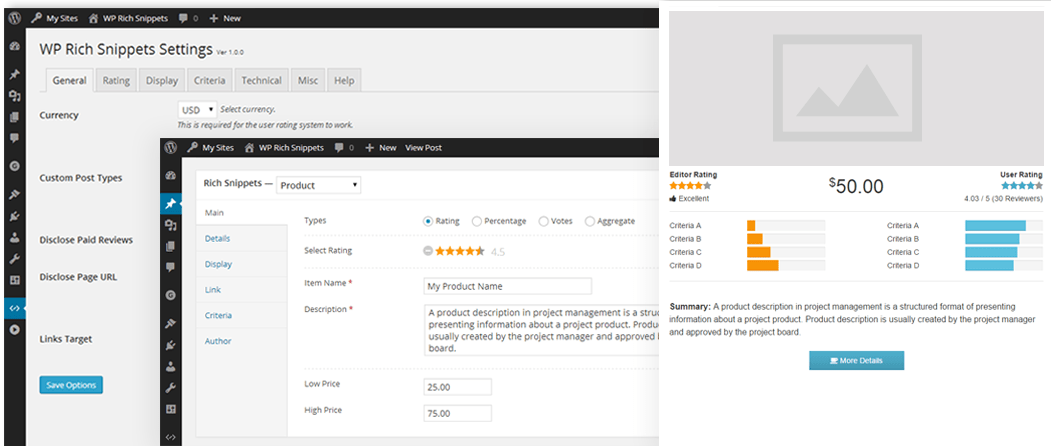Open My Sites menu in the post editor admin bar
This screenshot has width=1051, height=446.
(x=211, y=148)
